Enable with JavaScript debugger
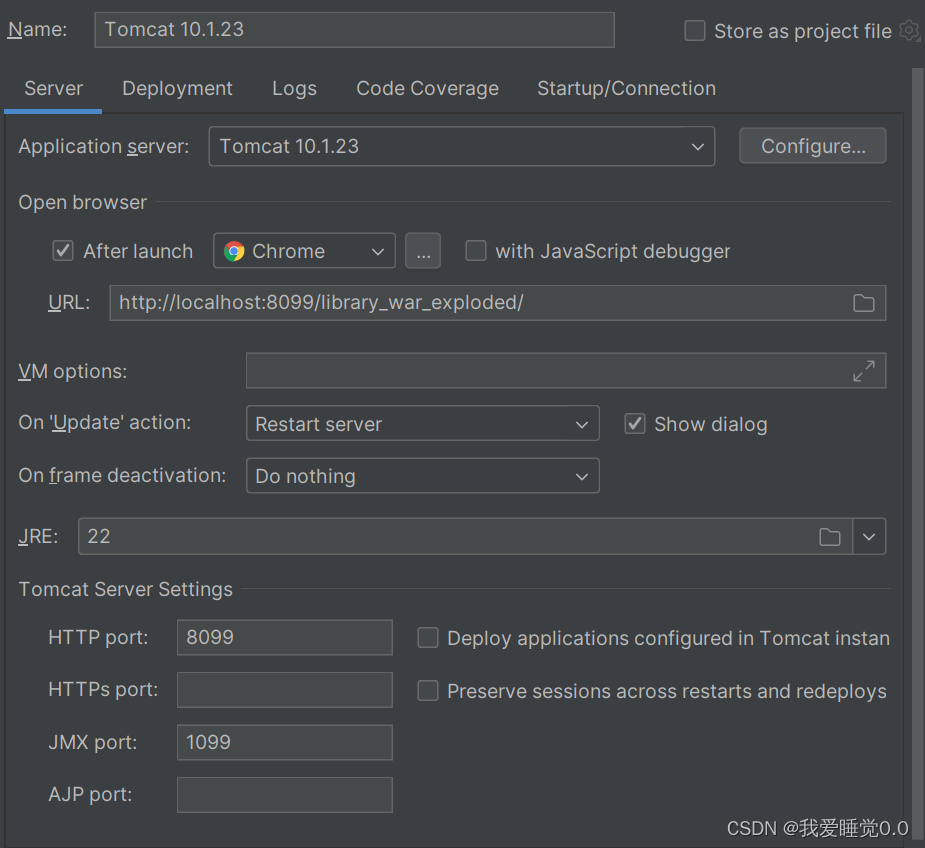 point(476,251)
